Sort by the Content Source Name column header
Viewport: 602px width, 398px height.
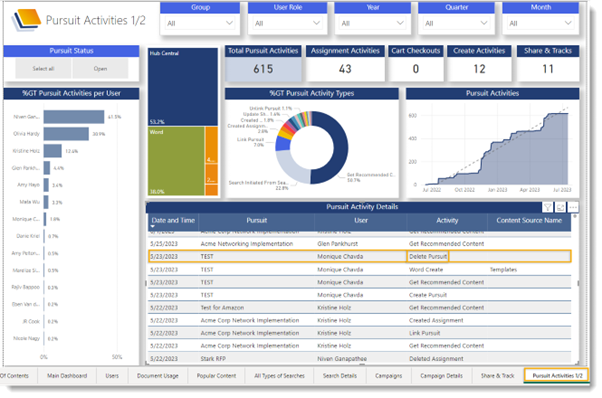(x=529, y=221)
